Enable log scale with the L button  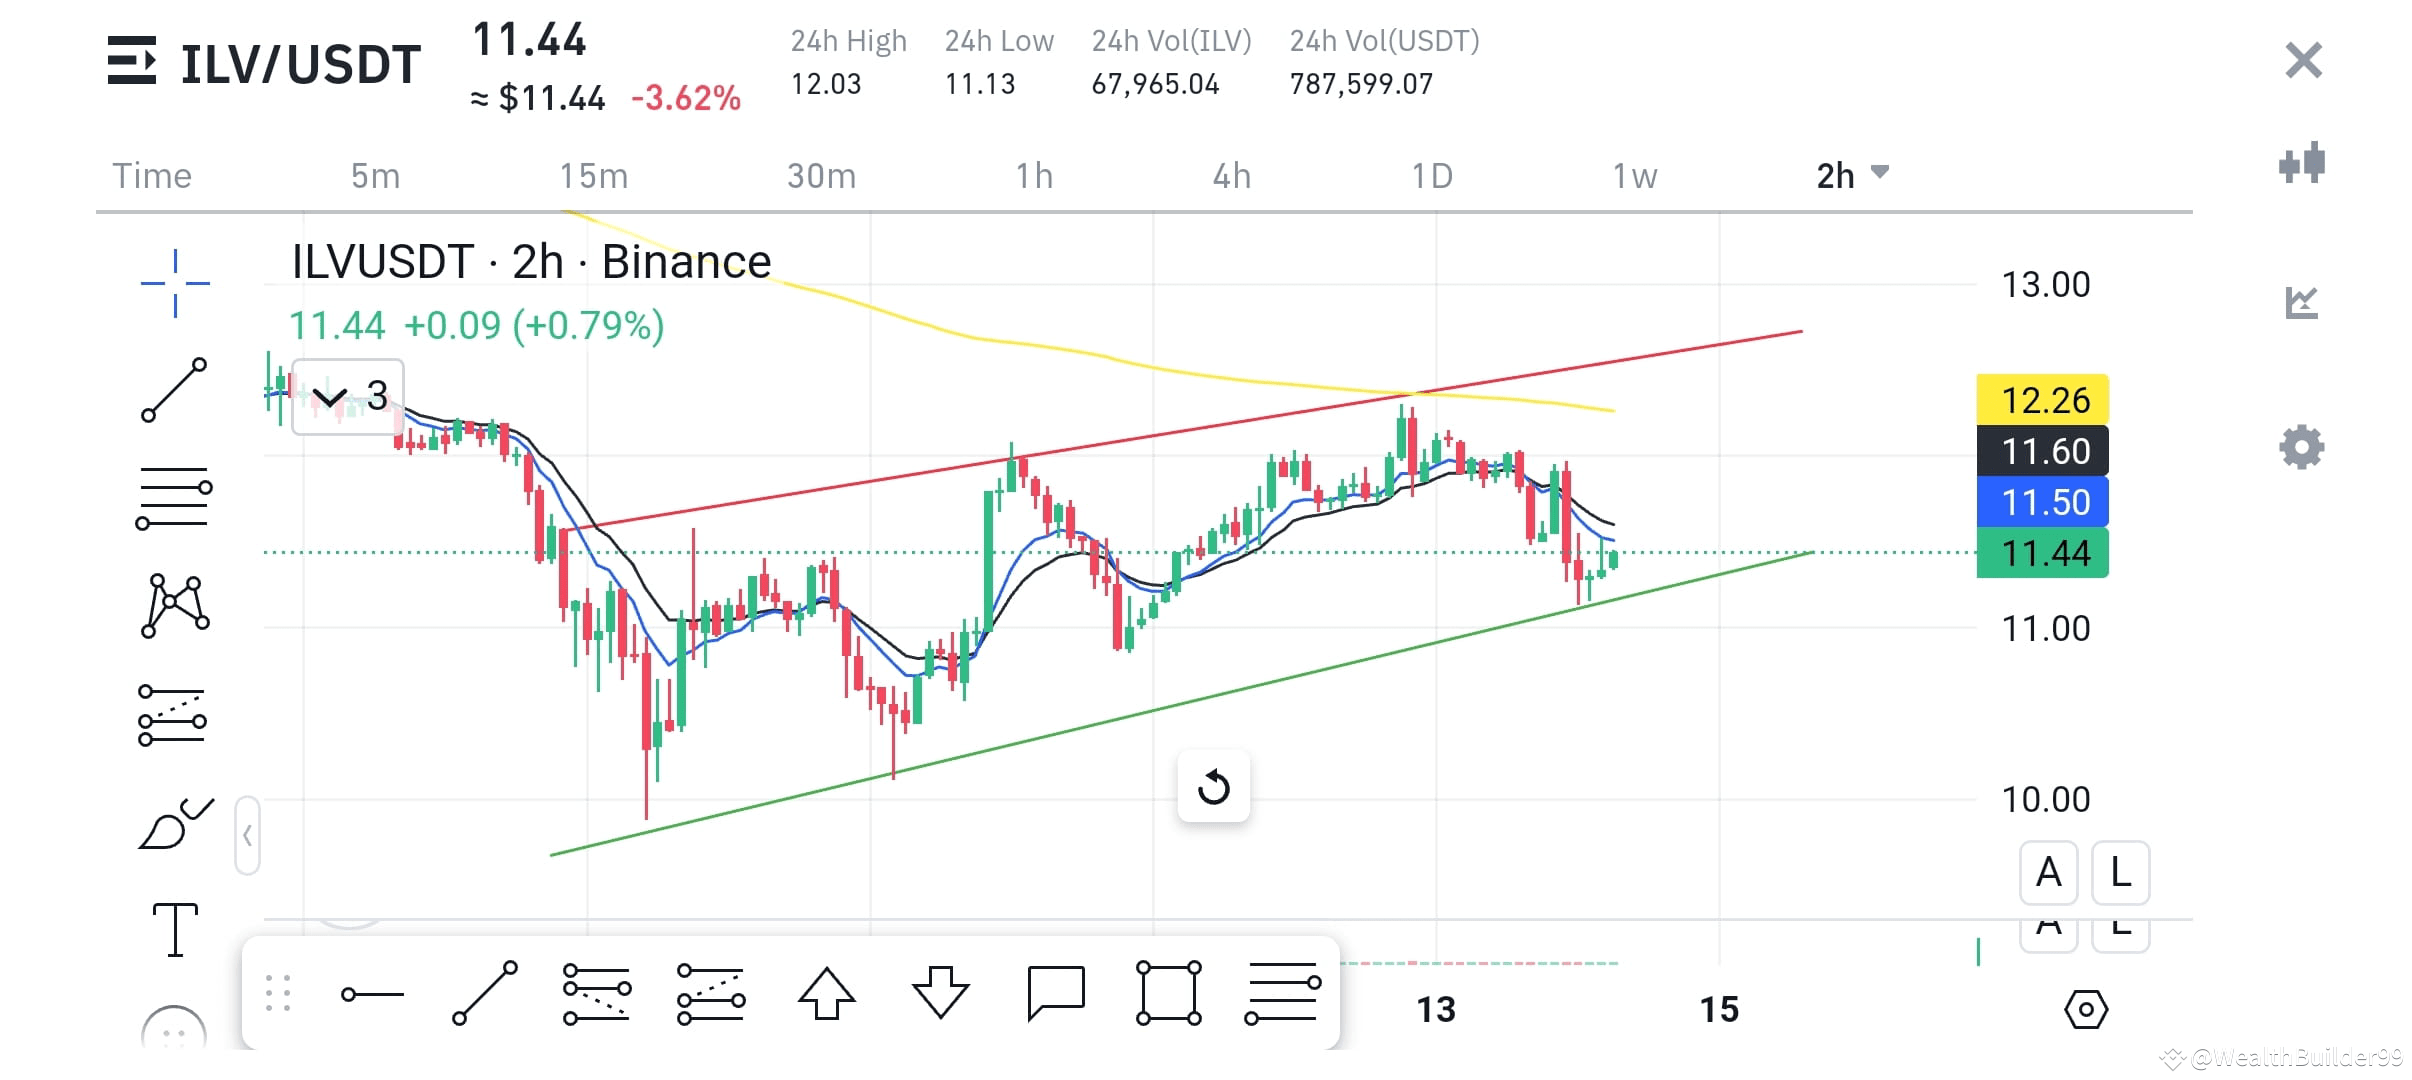[x=2119, y=873]
